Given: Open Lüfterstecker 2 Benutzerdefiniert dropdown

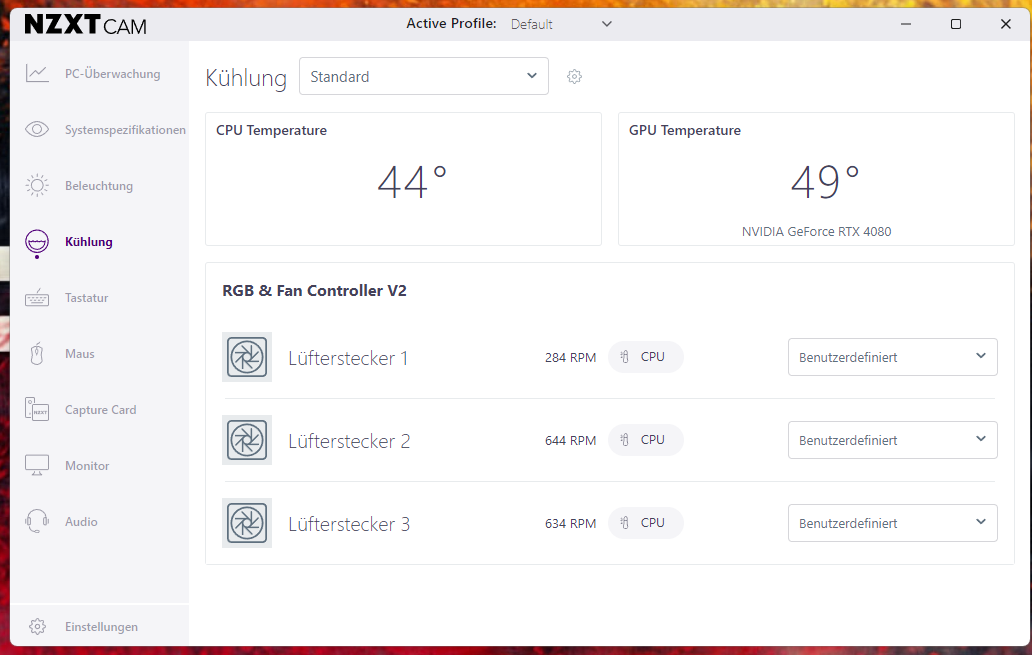Looking at the screenshot, I should click(x=892, y=440).
